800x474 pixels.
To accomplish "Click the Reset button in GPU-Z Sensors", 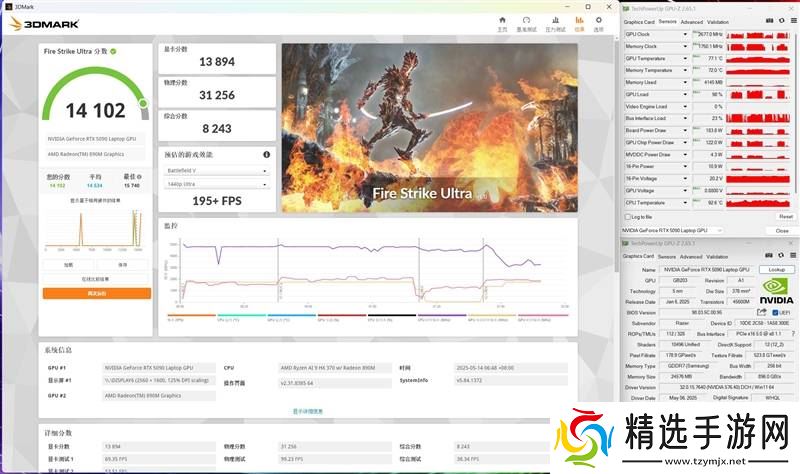I will pyautogui.click(x=785, y=216).
